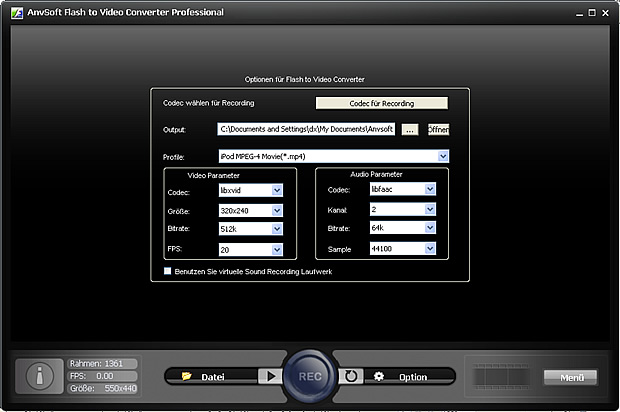Viewport: 620px width, 412px height.
Task: Click the 'Audio Parameter' group title
Action: (376, 174)
